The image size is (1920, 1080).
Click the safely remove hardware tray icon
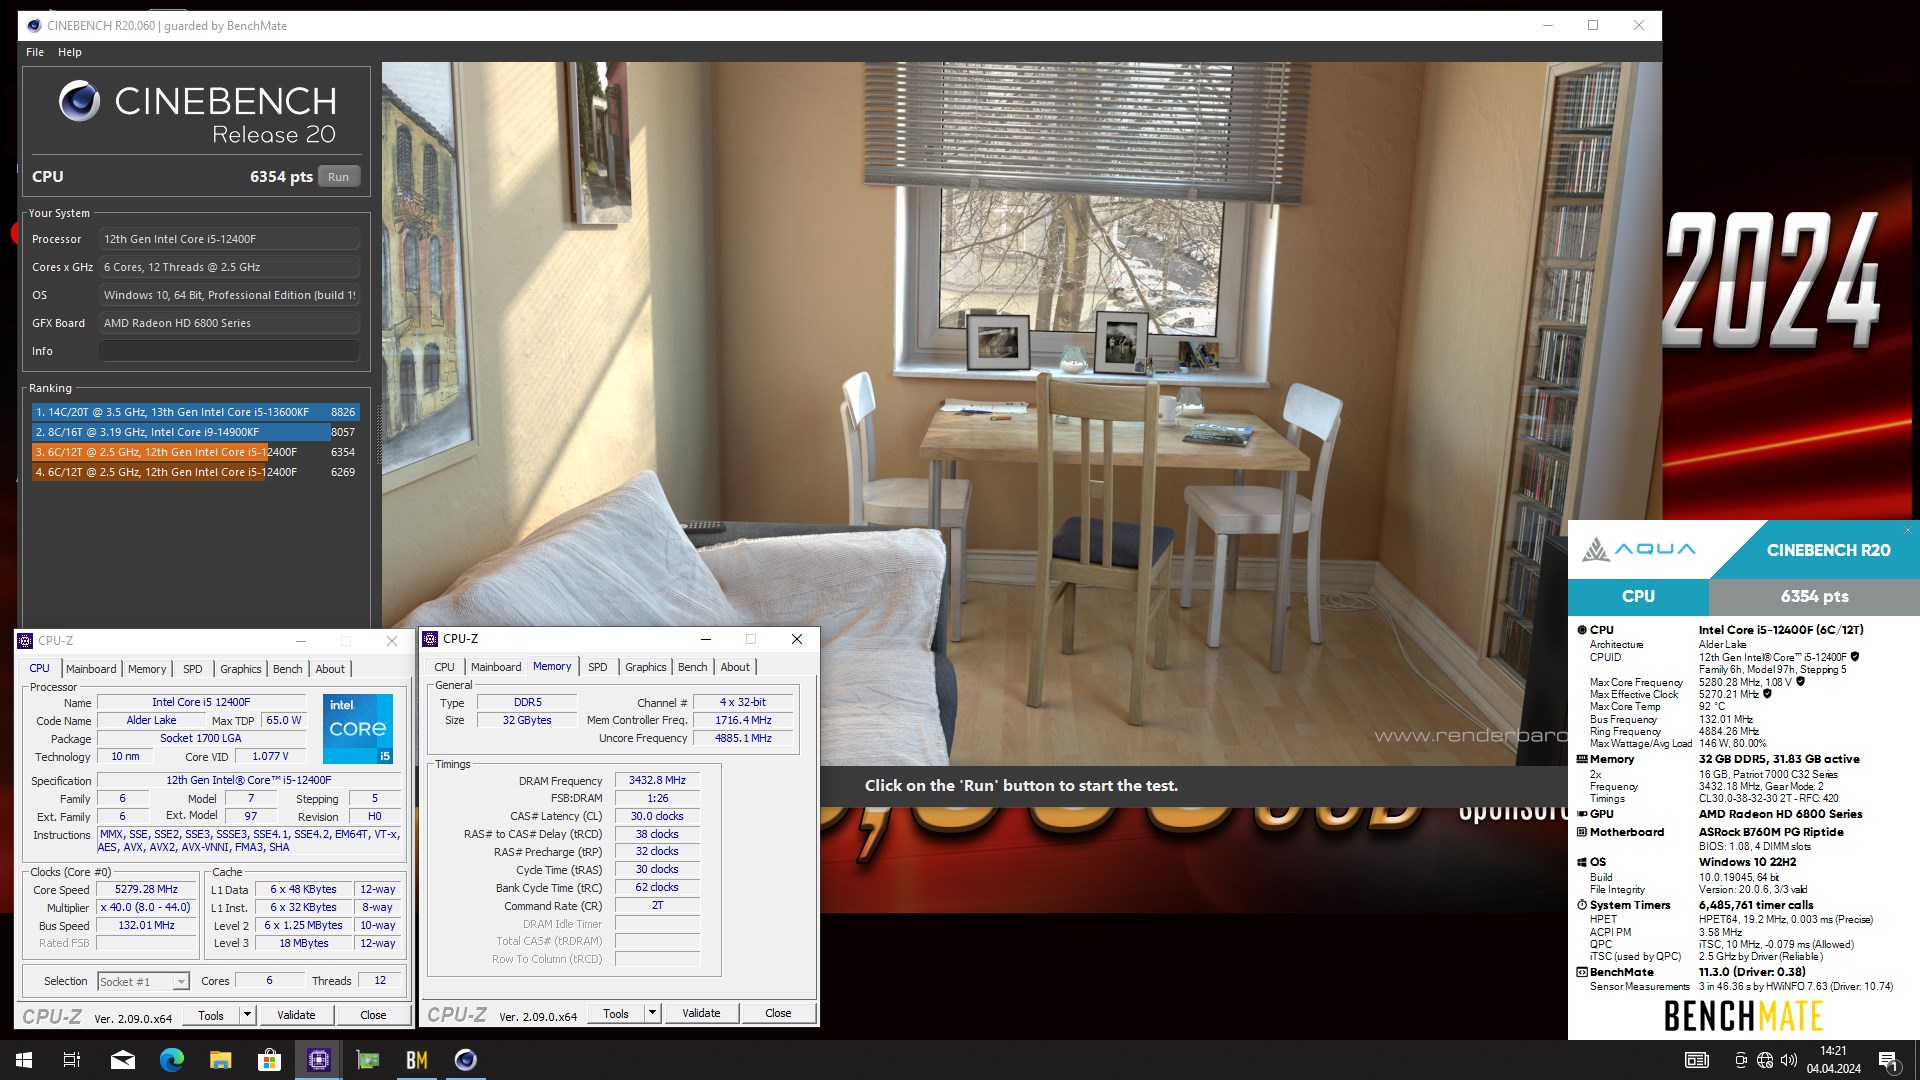click(x=1741, y=1060)
